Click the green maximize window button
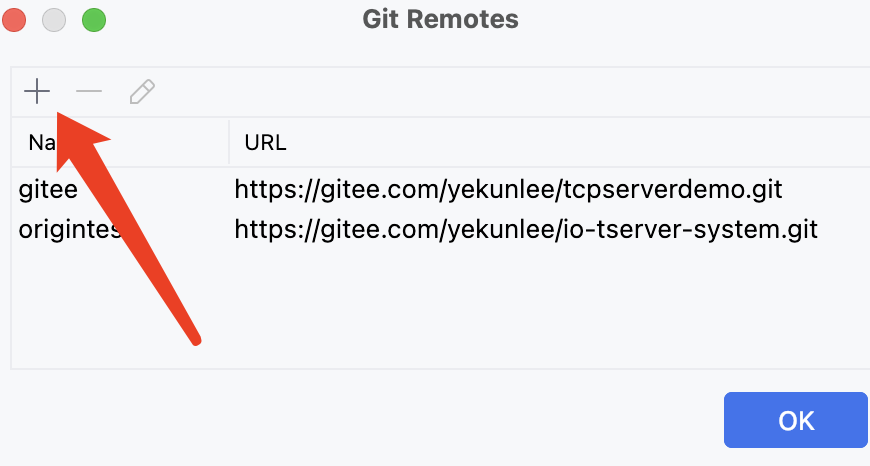Screen dimensions: 870x466 coord(93,19)
